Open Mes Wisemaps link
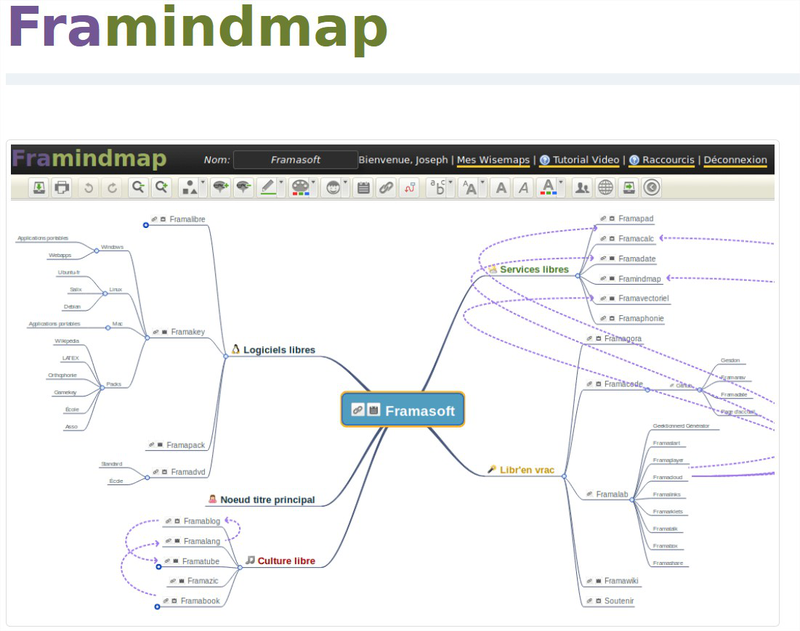The image size is (800, 631). [x=493, y=160]
